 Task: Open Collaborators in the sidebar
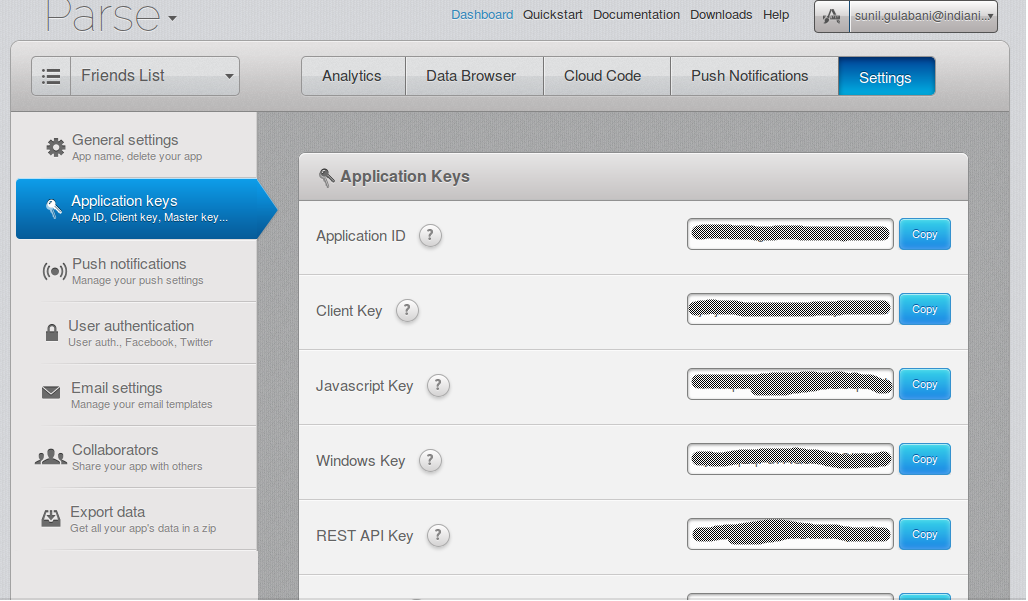[136, 457]
